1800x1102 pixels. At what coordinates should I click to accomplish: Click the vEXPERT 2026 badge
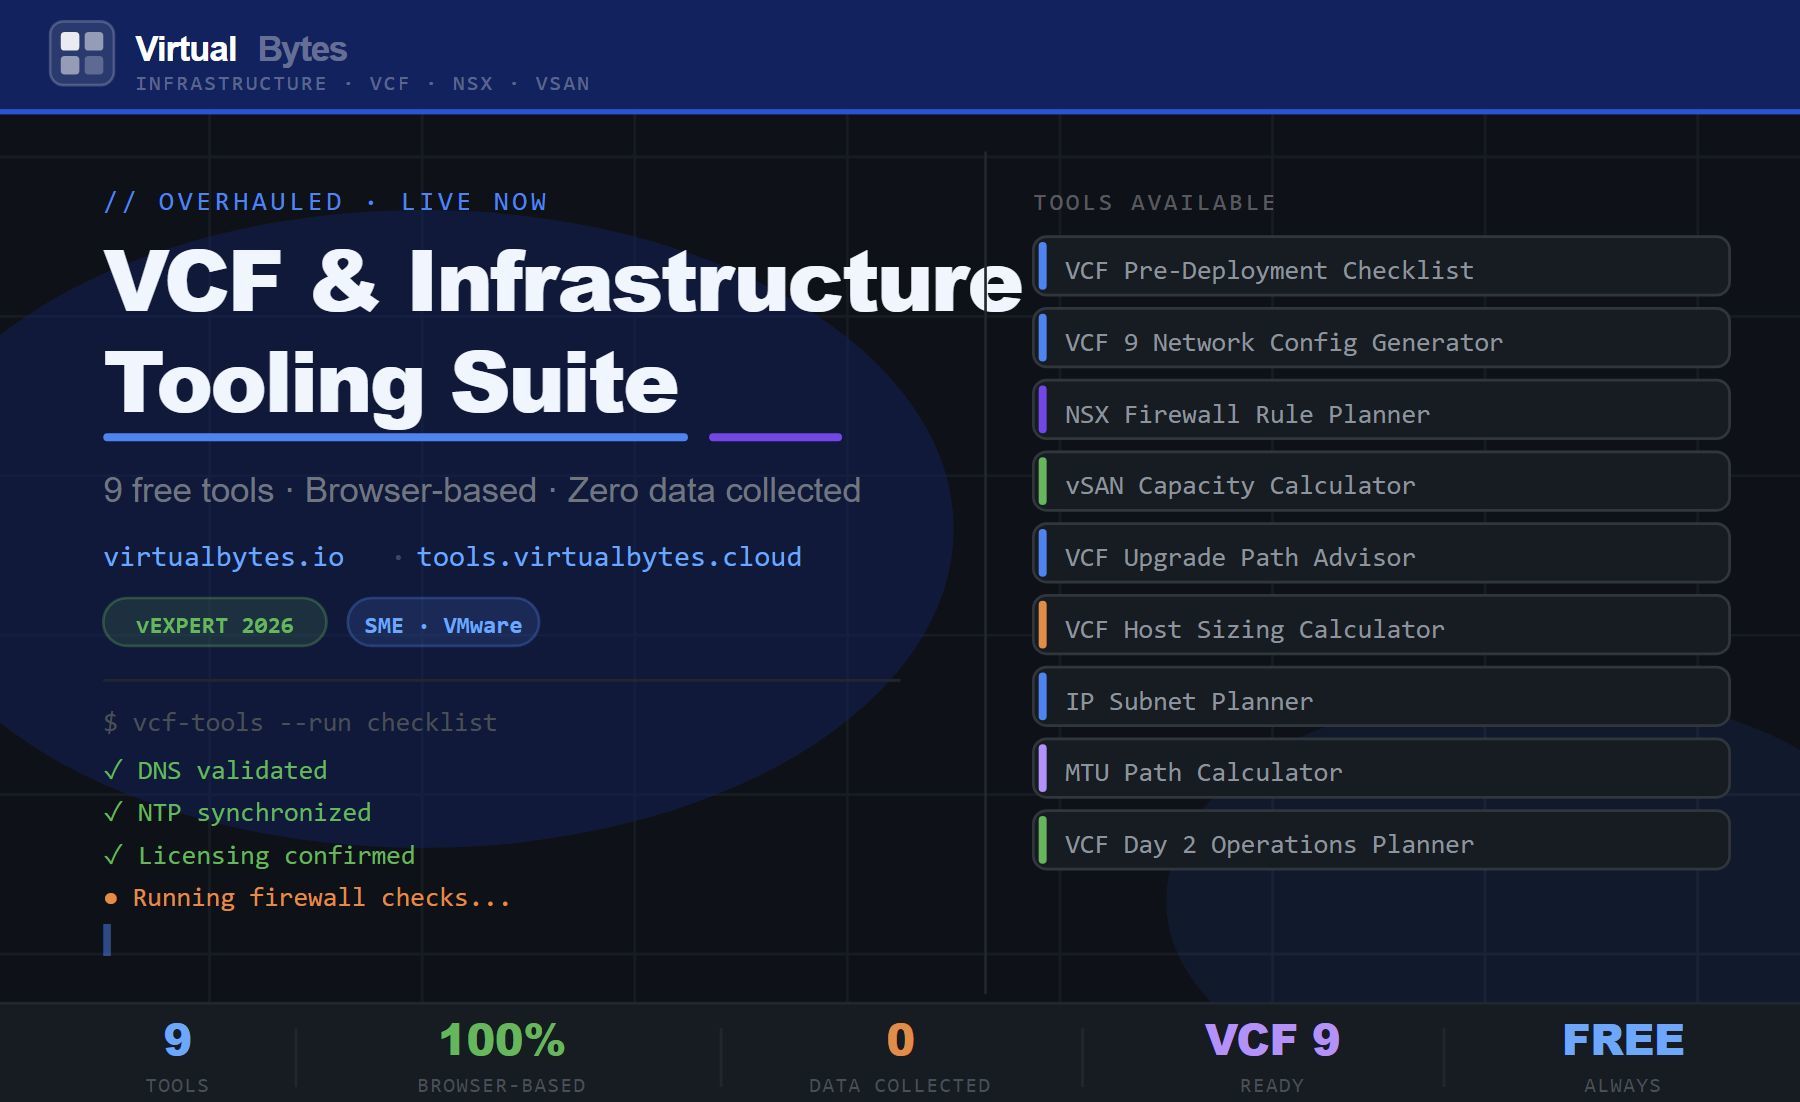[x=215, y=623]
